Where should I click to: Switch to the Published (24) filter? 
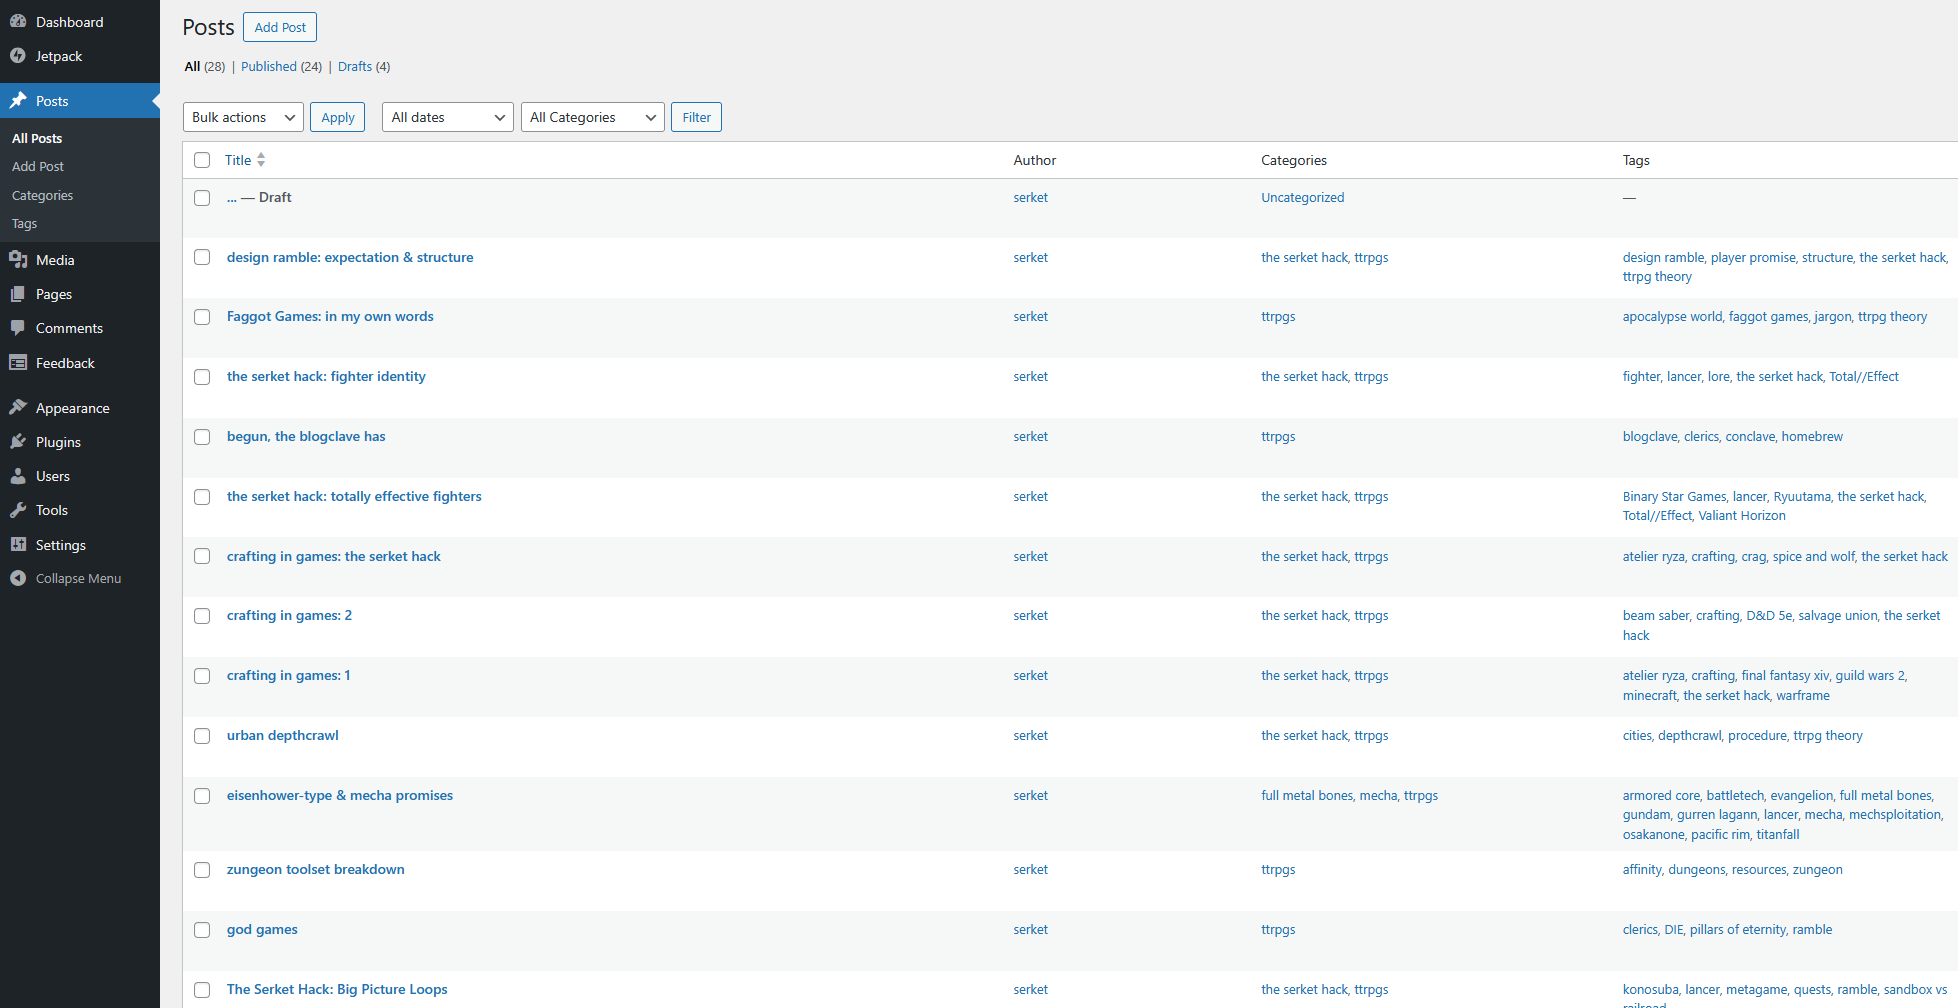(281, 66)
